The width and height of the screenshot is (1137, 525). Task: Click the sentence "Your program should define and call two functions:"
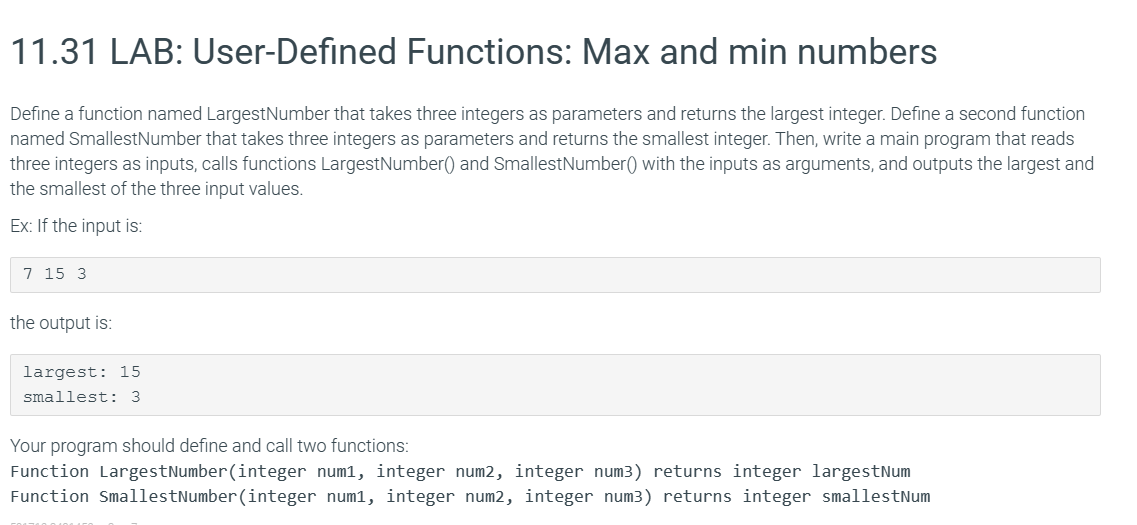click(x=210, y=445)
